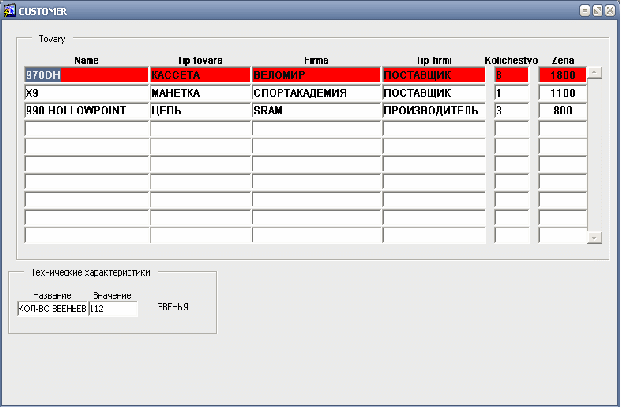The height and width of the screenshot is (408, 621).
Task: Select the 1100 price cell
Action: (x=562, y=93)
